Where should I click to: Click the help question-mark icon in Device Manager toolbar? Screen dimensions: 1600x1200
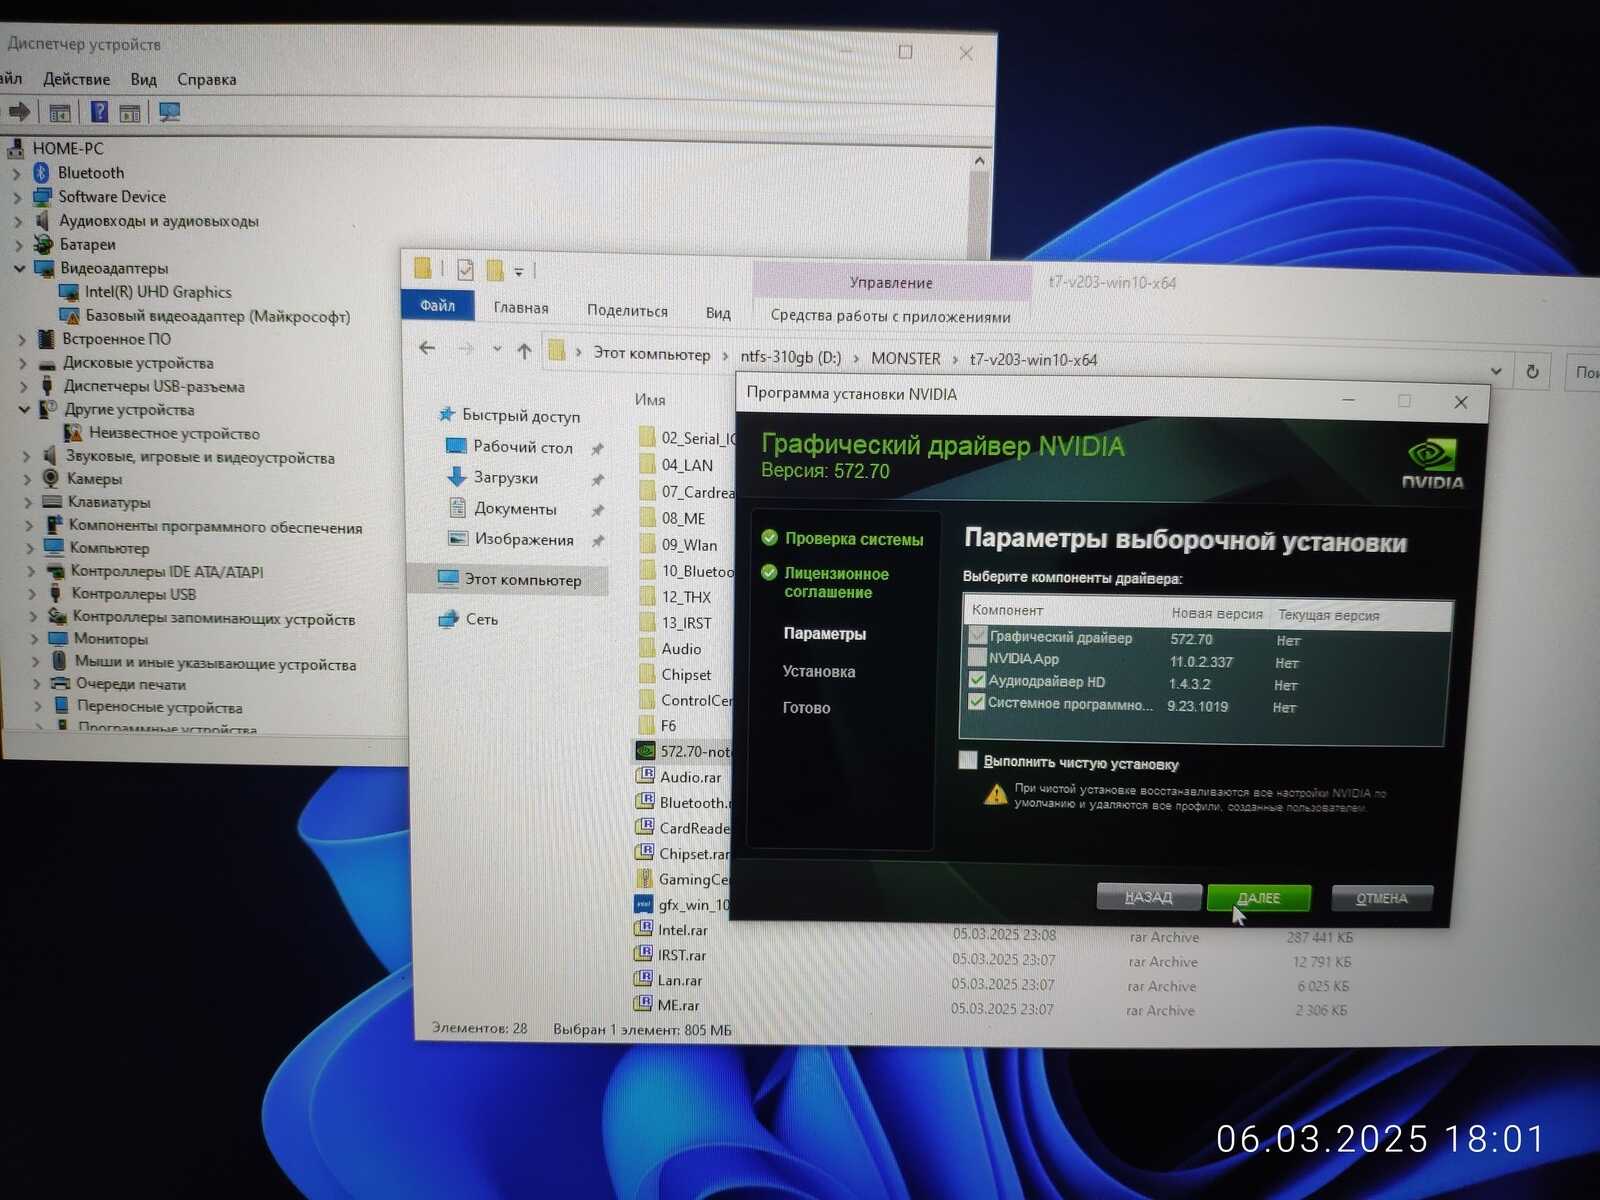click(99, 112)
